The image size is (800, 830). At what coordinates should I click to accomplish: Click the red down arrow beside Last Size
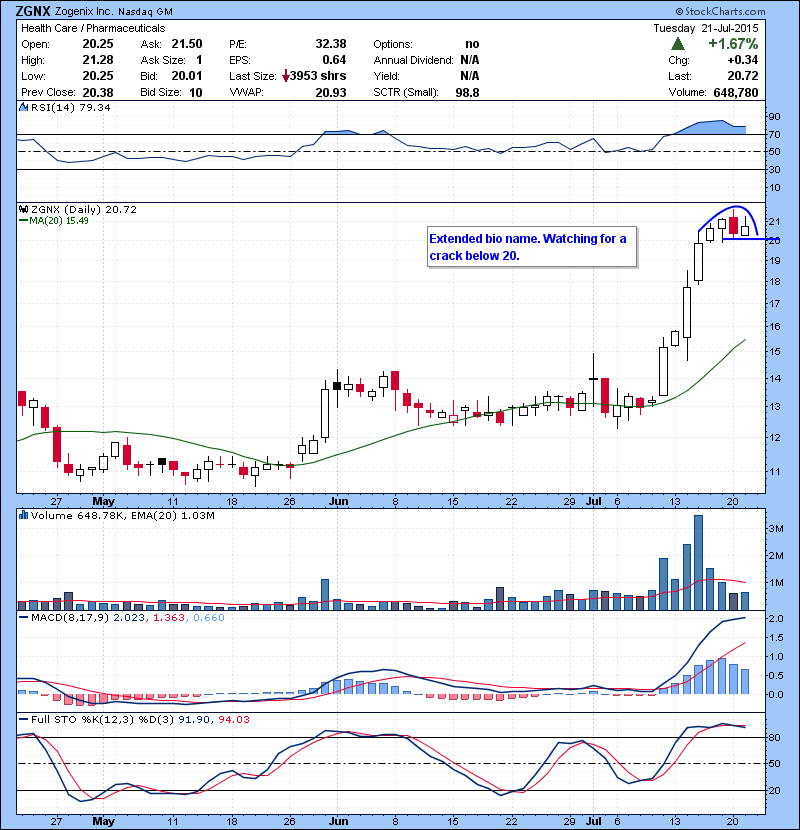point(285,77)
